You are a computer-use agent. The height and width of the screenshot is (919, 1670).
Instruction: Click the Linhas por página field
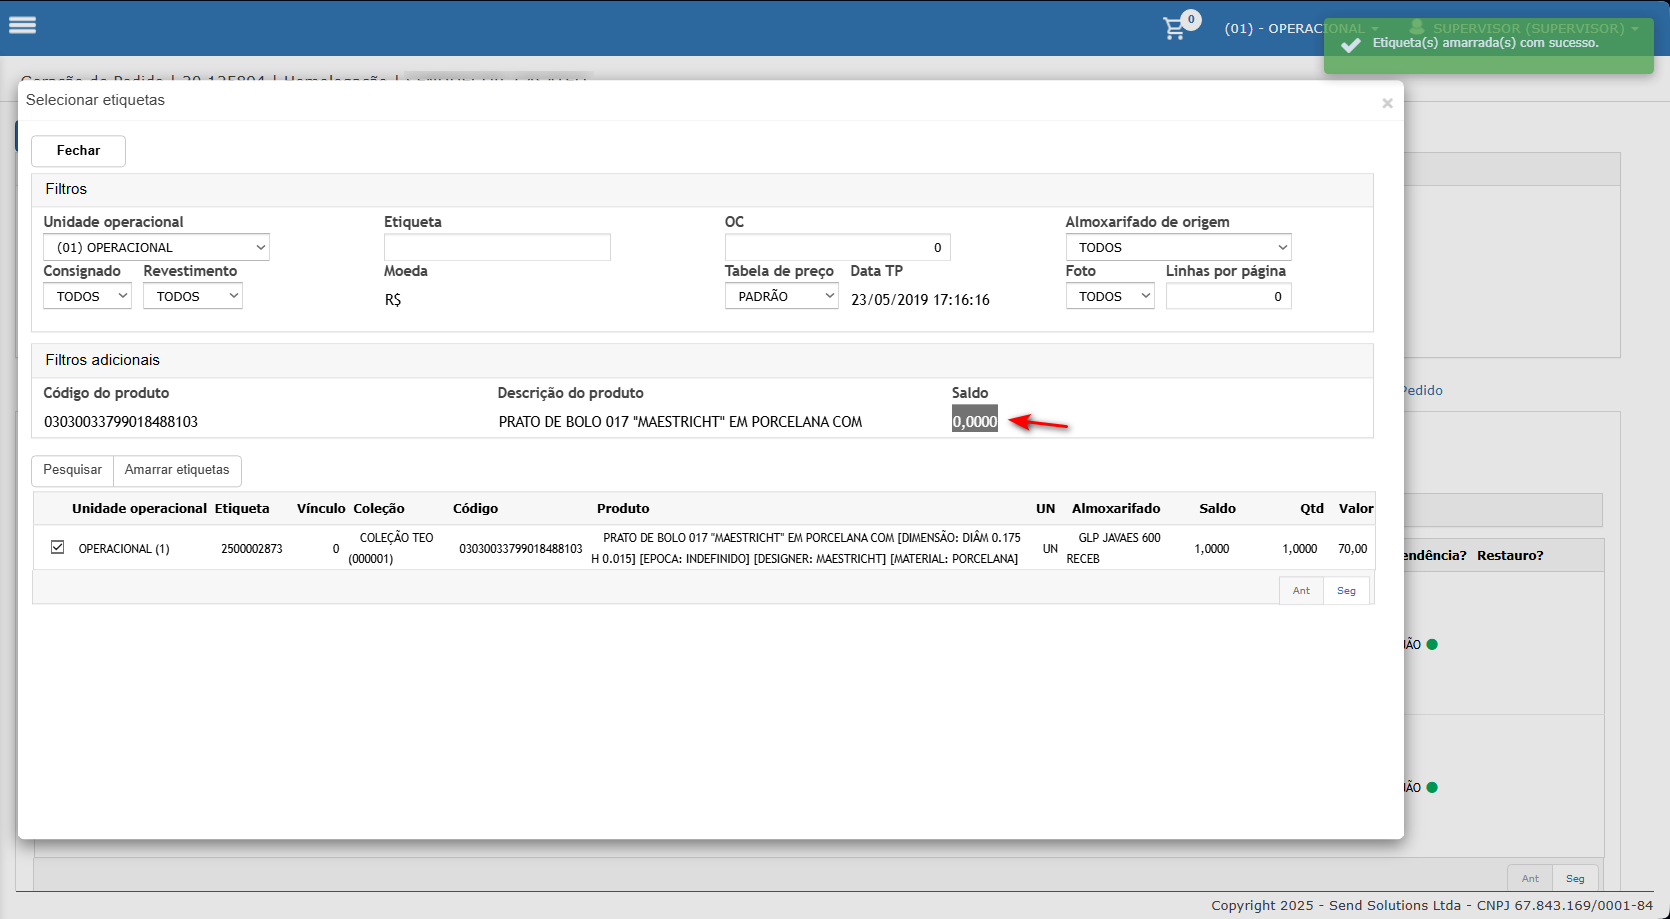[1228, 296]
